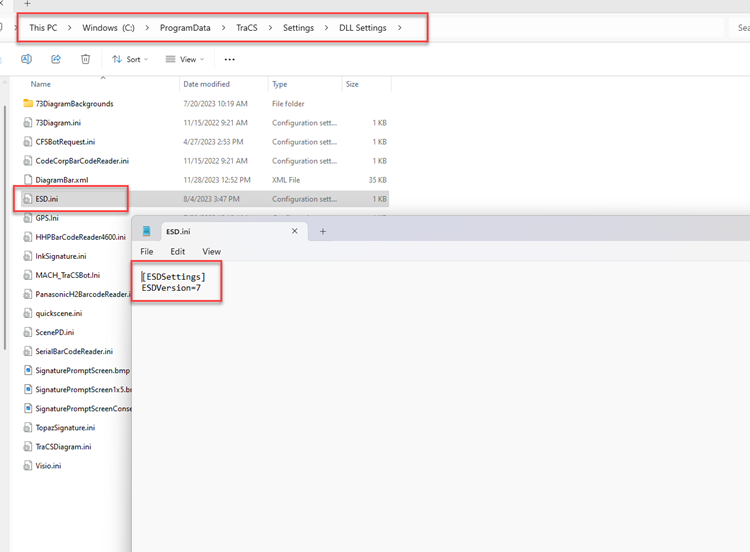Click the Share icon in the toolbar

56,60
